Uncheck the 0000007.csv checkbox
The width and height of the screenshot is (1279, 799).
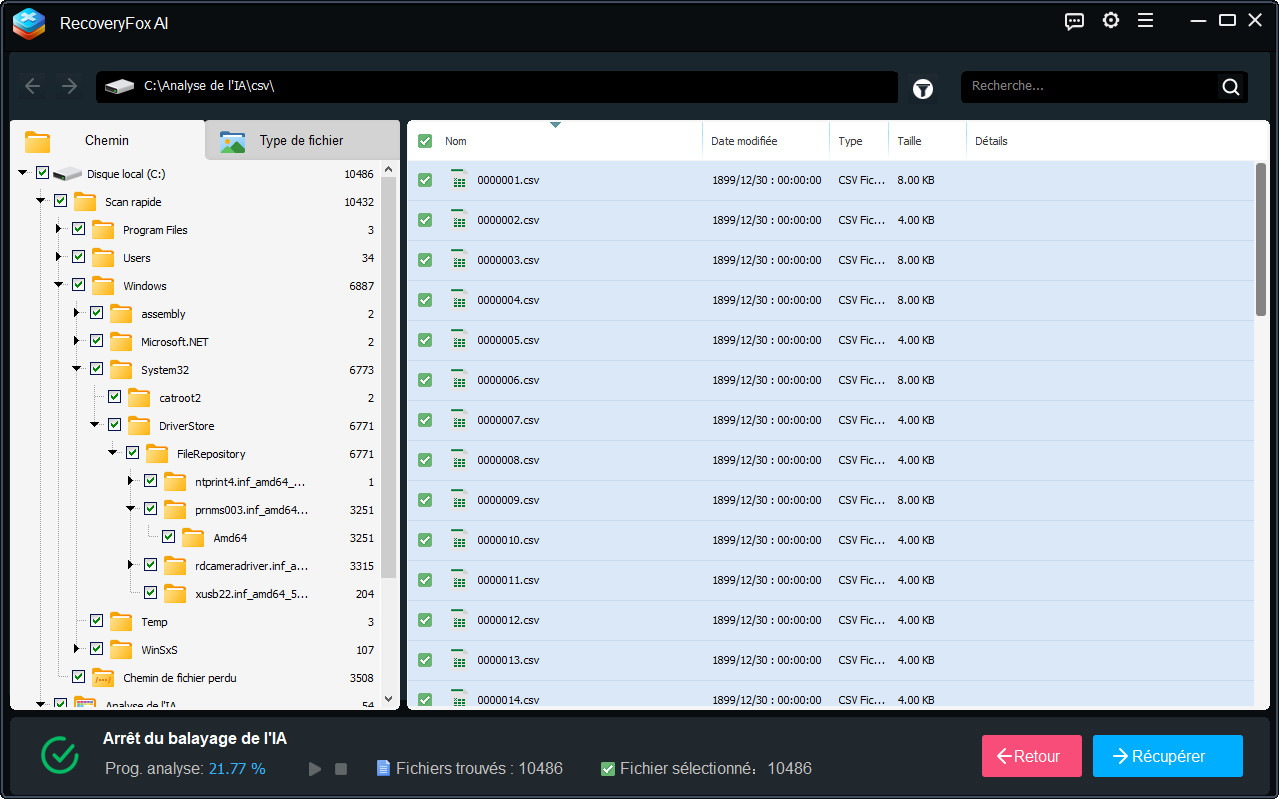point(425,420)
